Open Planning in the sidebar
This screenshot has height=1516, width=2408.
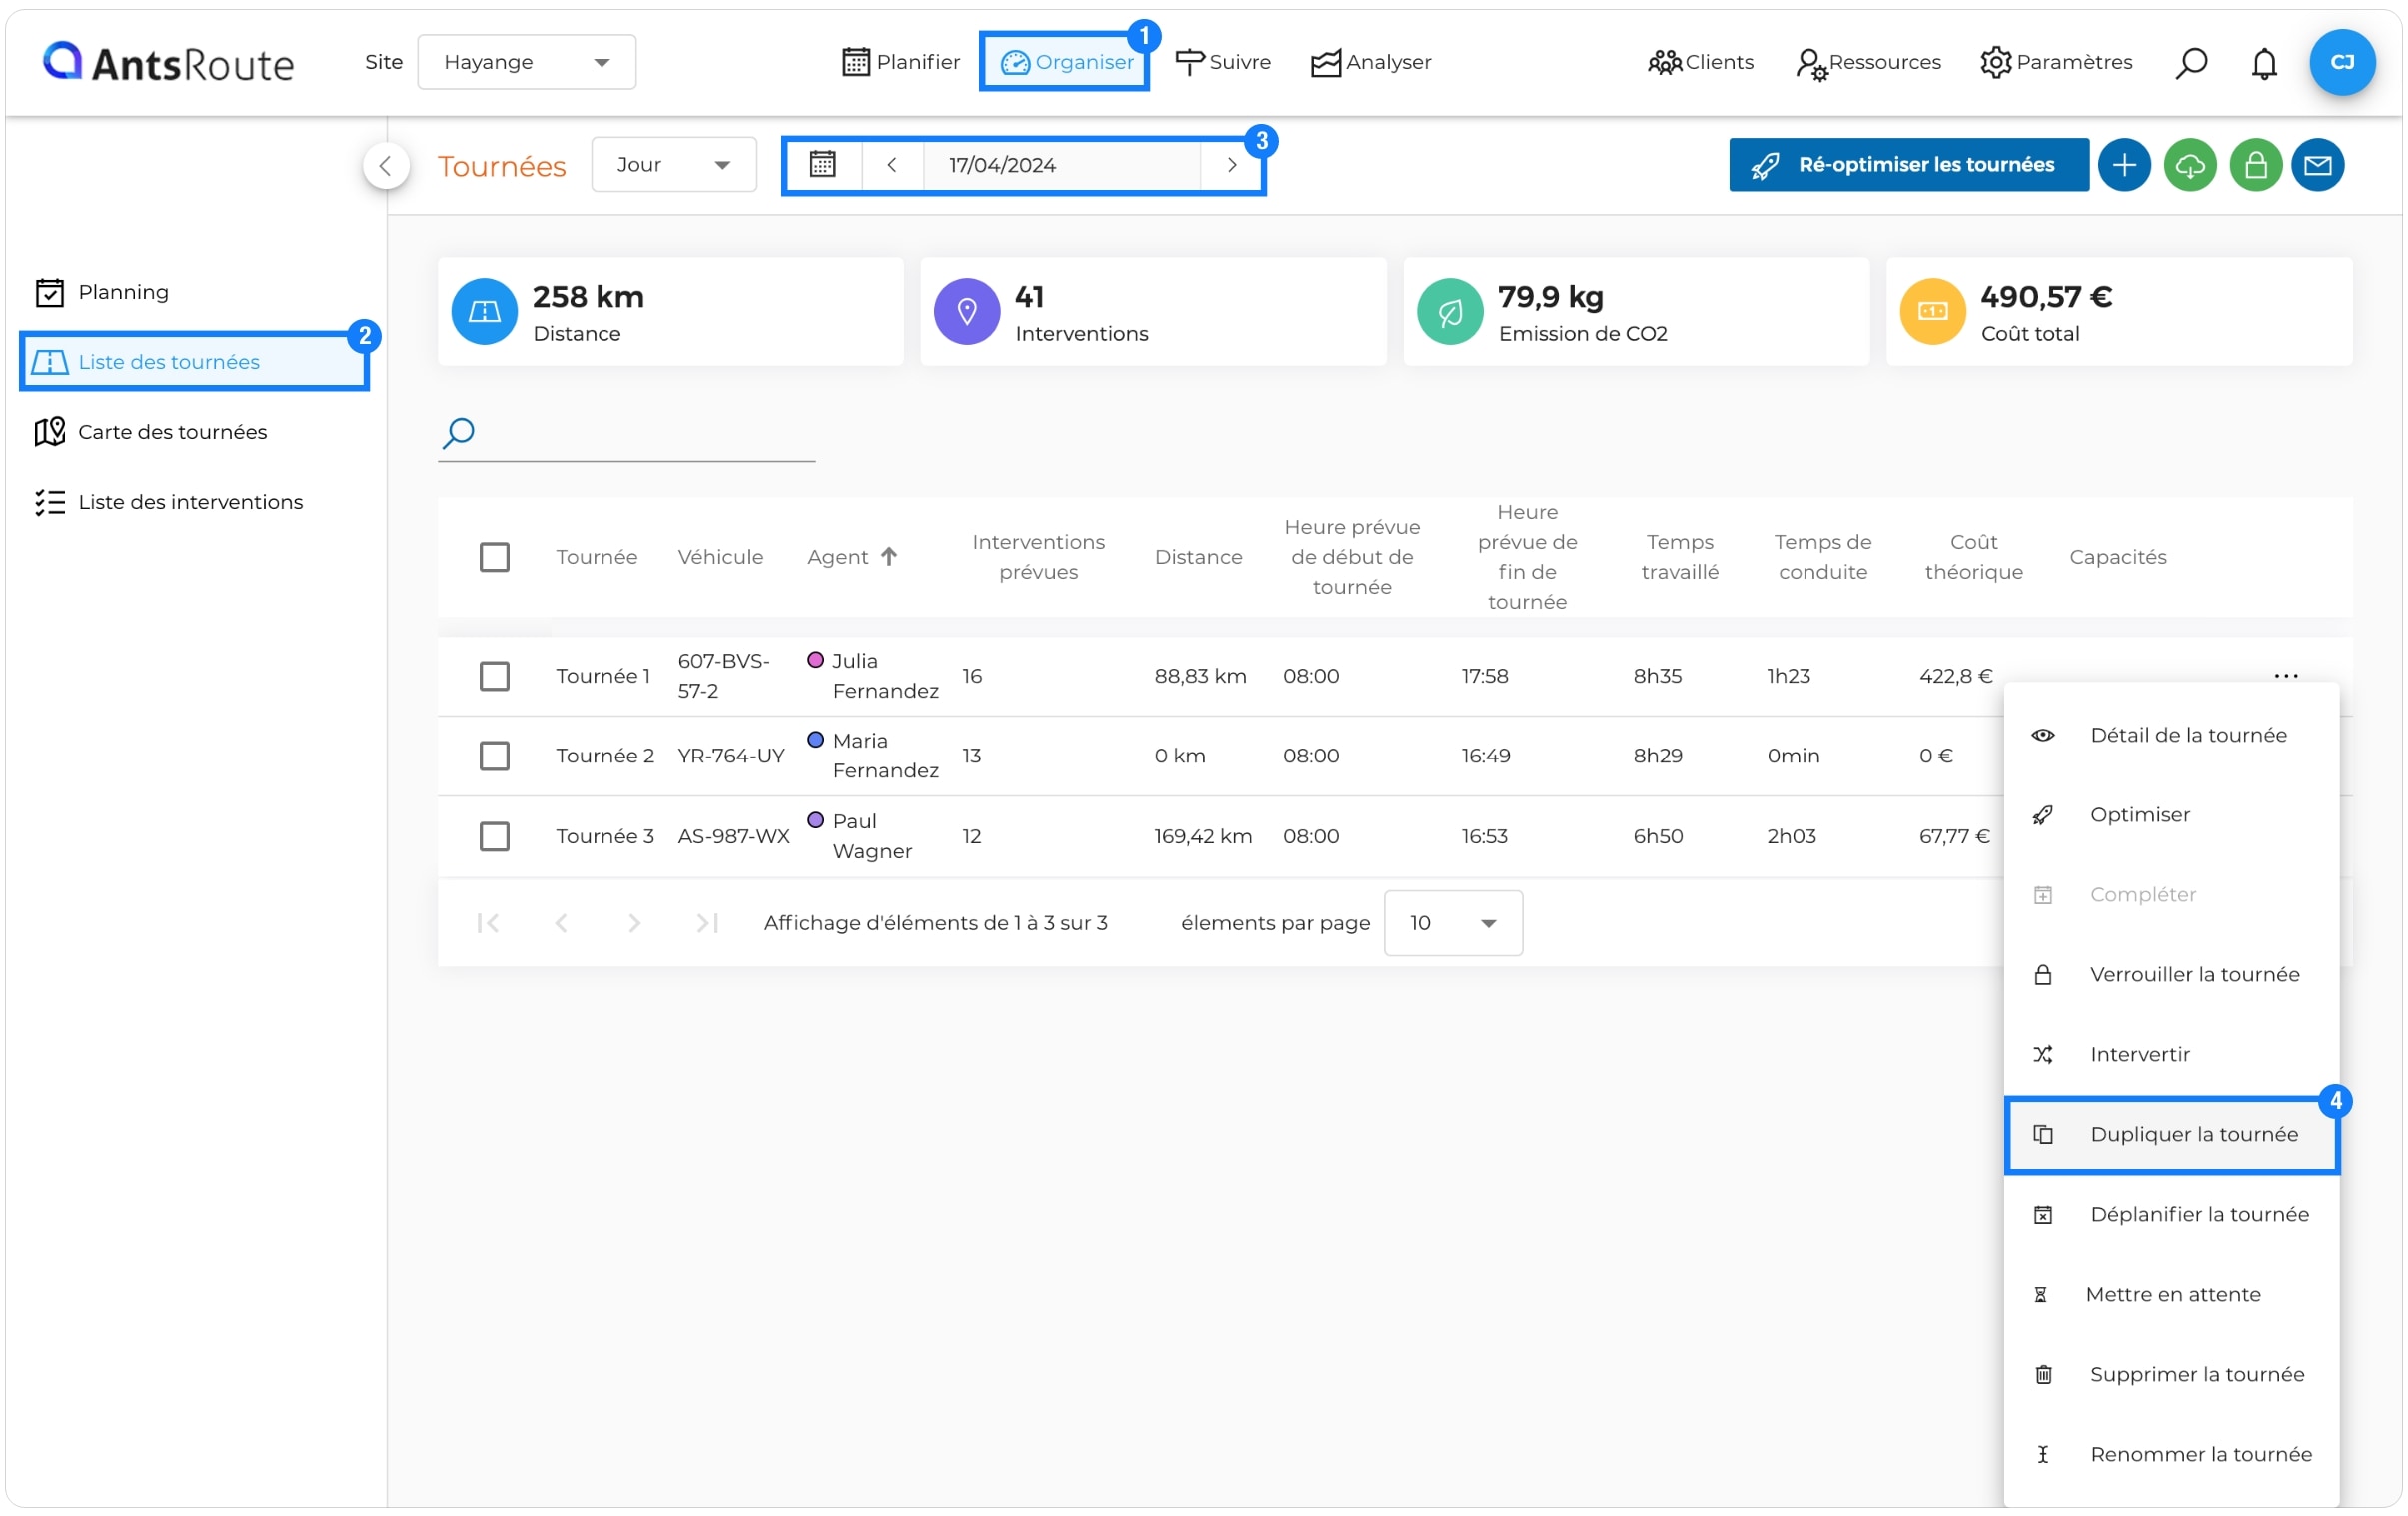(101, 292)
